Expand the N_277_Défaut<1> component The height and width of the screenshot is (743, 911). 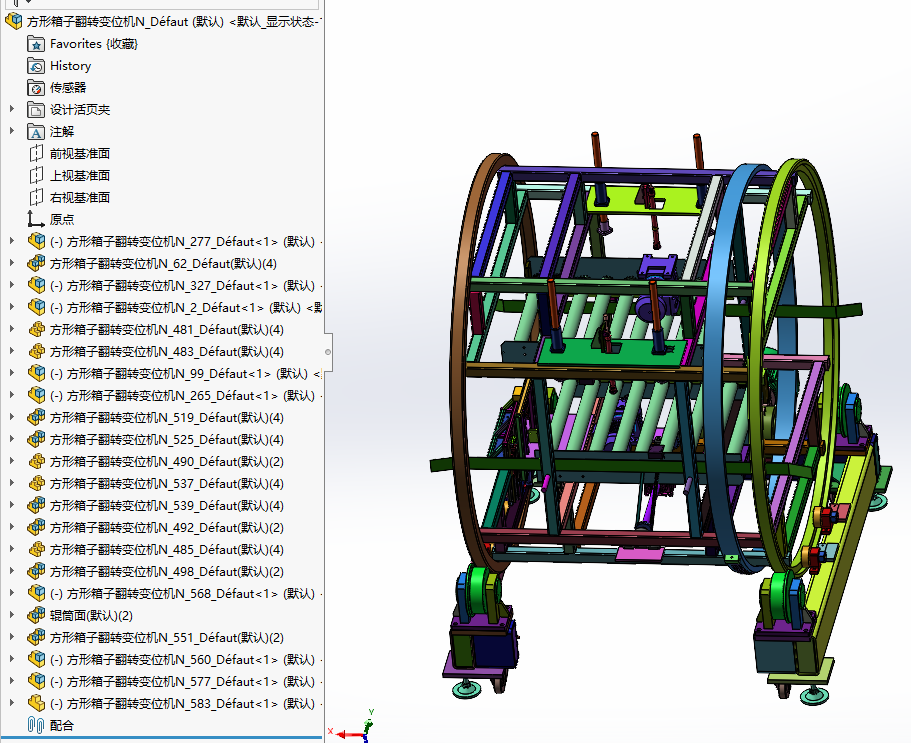[12, 241]
